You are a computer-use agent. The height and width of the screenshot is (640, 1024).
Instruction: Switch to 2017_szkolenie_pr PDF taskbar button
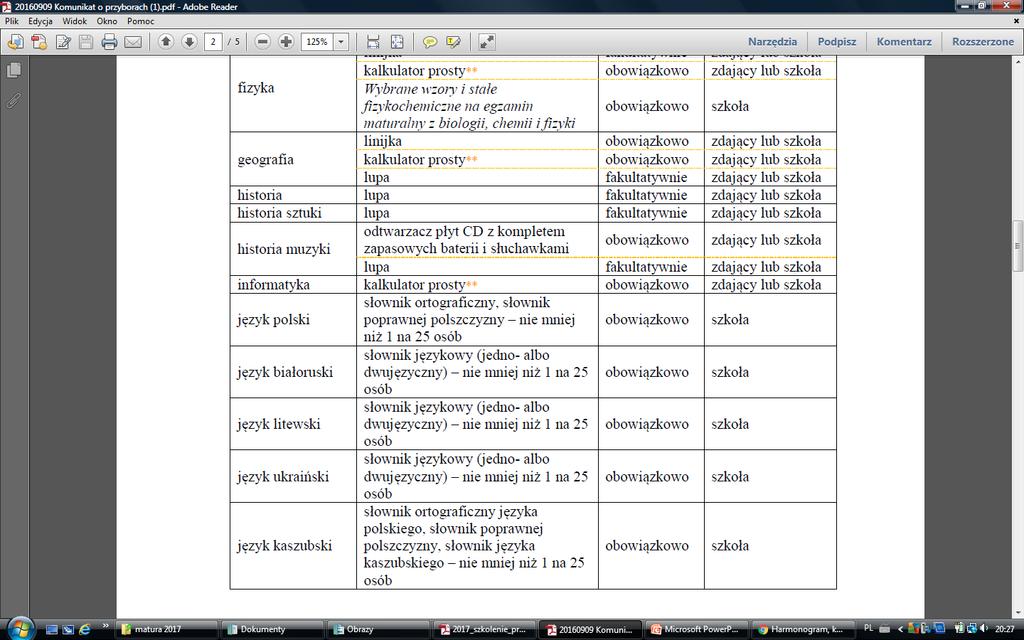(x=485, y=630)
